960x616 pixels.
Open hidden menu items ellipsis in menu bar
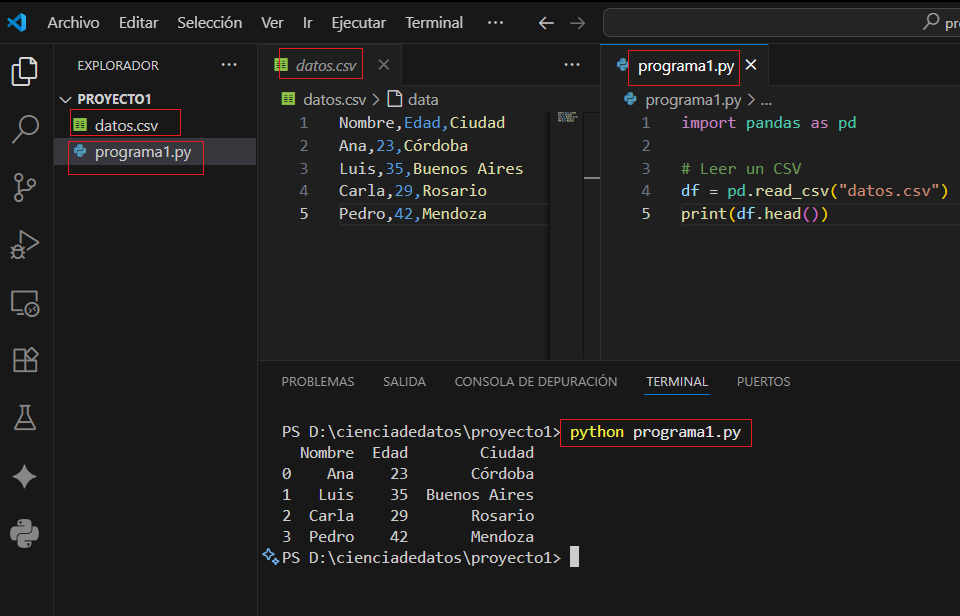[x=495, y=22]
